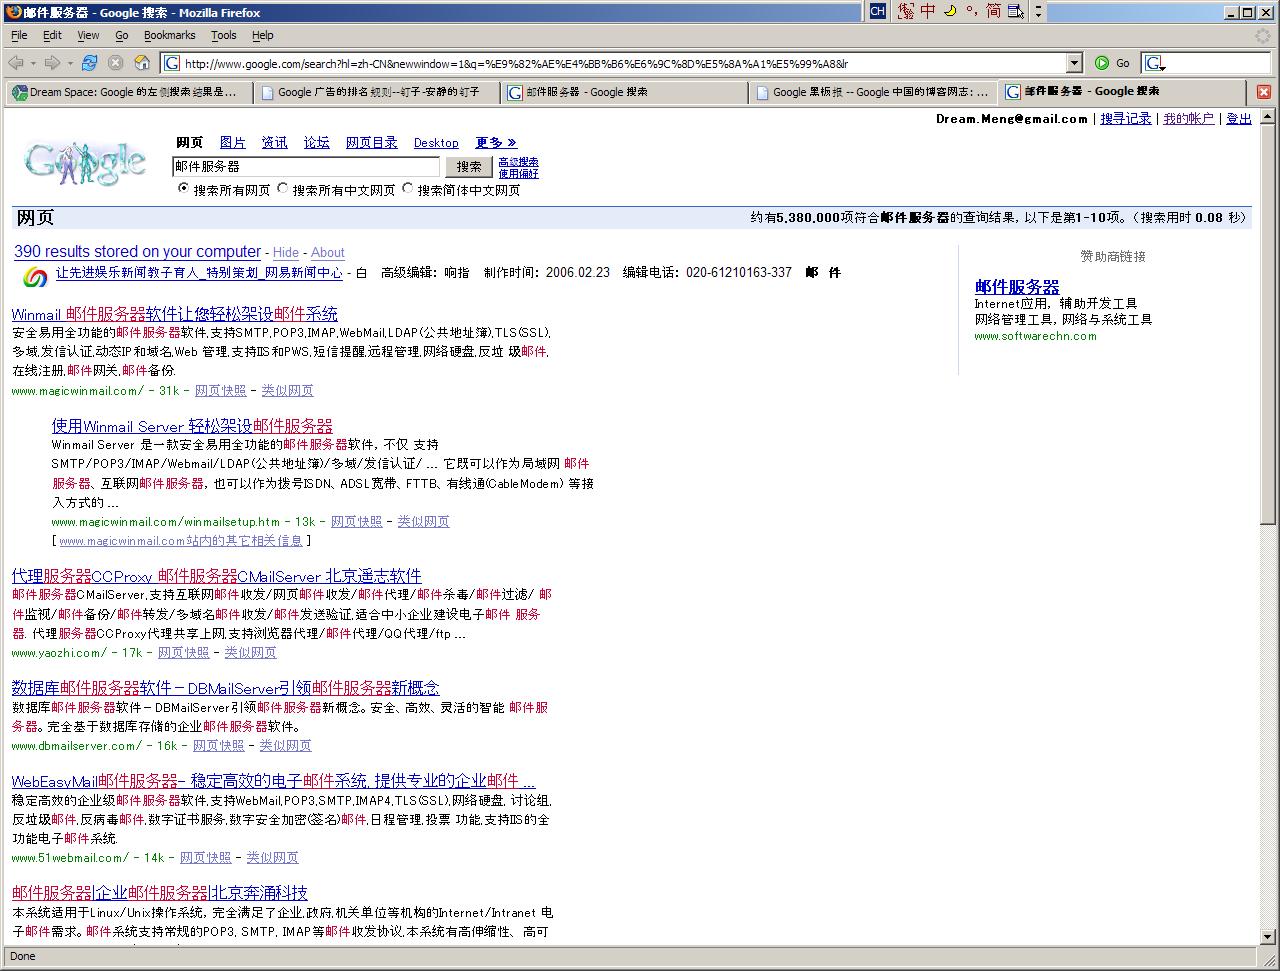
Task: Open the Desktop search link
Action: (x=436, y=143)
